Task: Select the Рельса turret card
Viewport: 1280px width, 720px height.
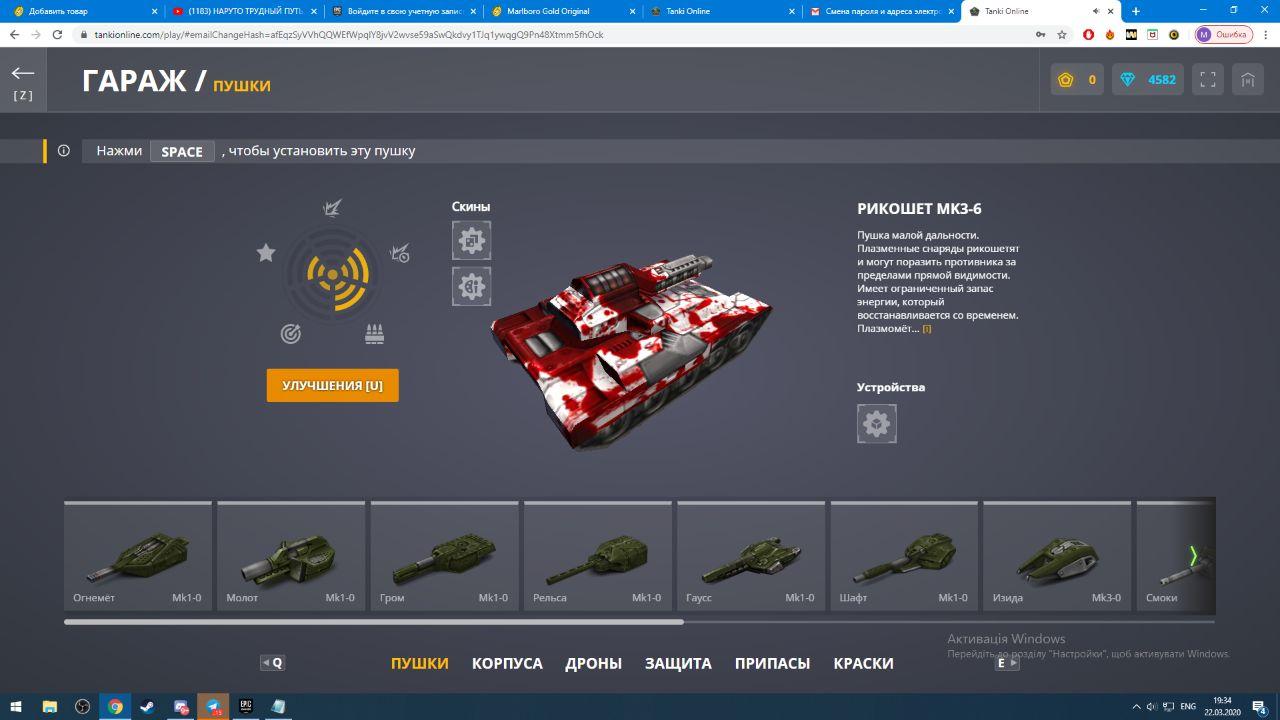Action: click(x=597, y=557)
